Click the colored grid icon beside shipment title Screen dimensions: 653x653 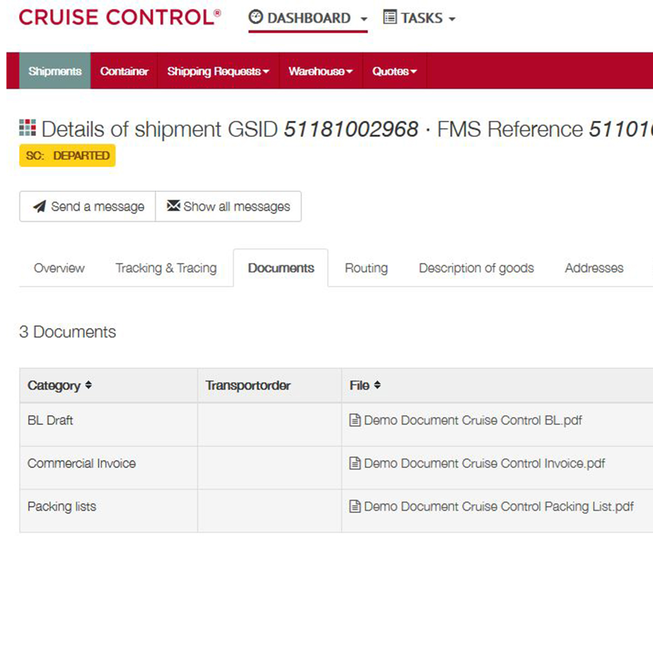tap(27, 127)
